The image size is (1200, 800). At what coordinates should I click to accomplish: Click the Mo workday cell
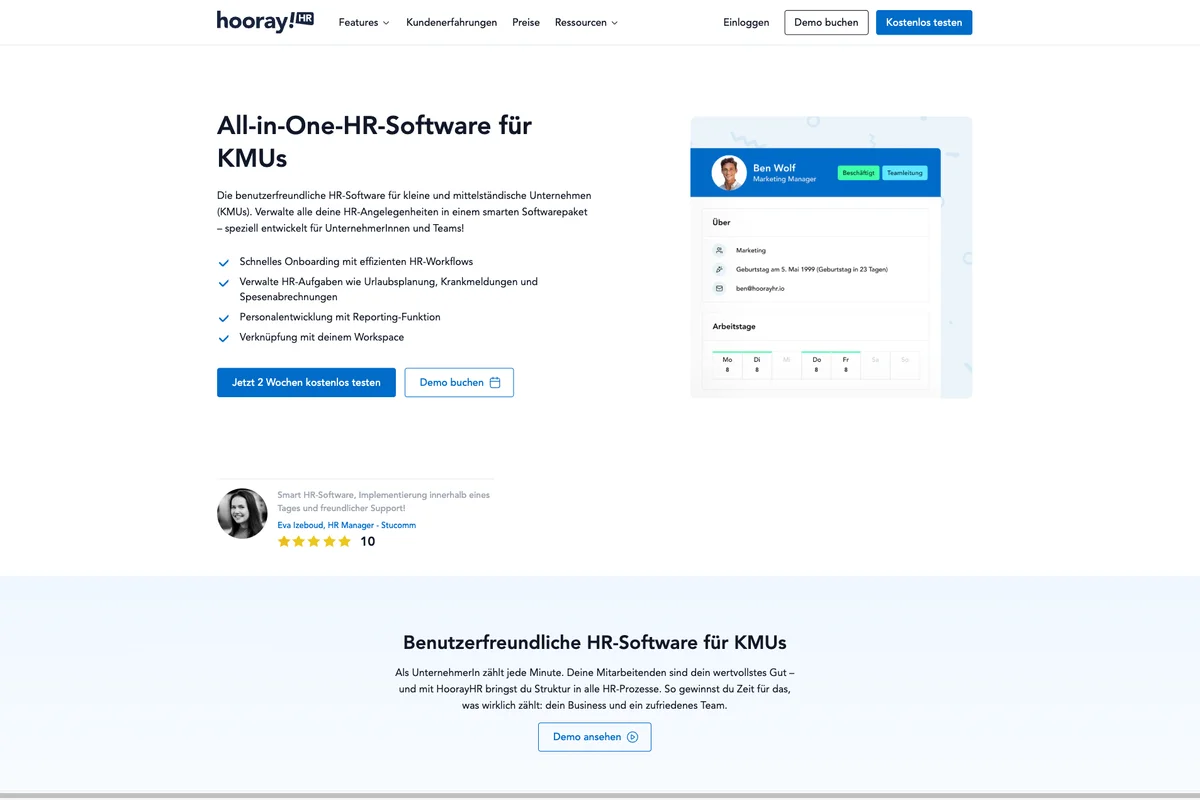click(727, 364)
